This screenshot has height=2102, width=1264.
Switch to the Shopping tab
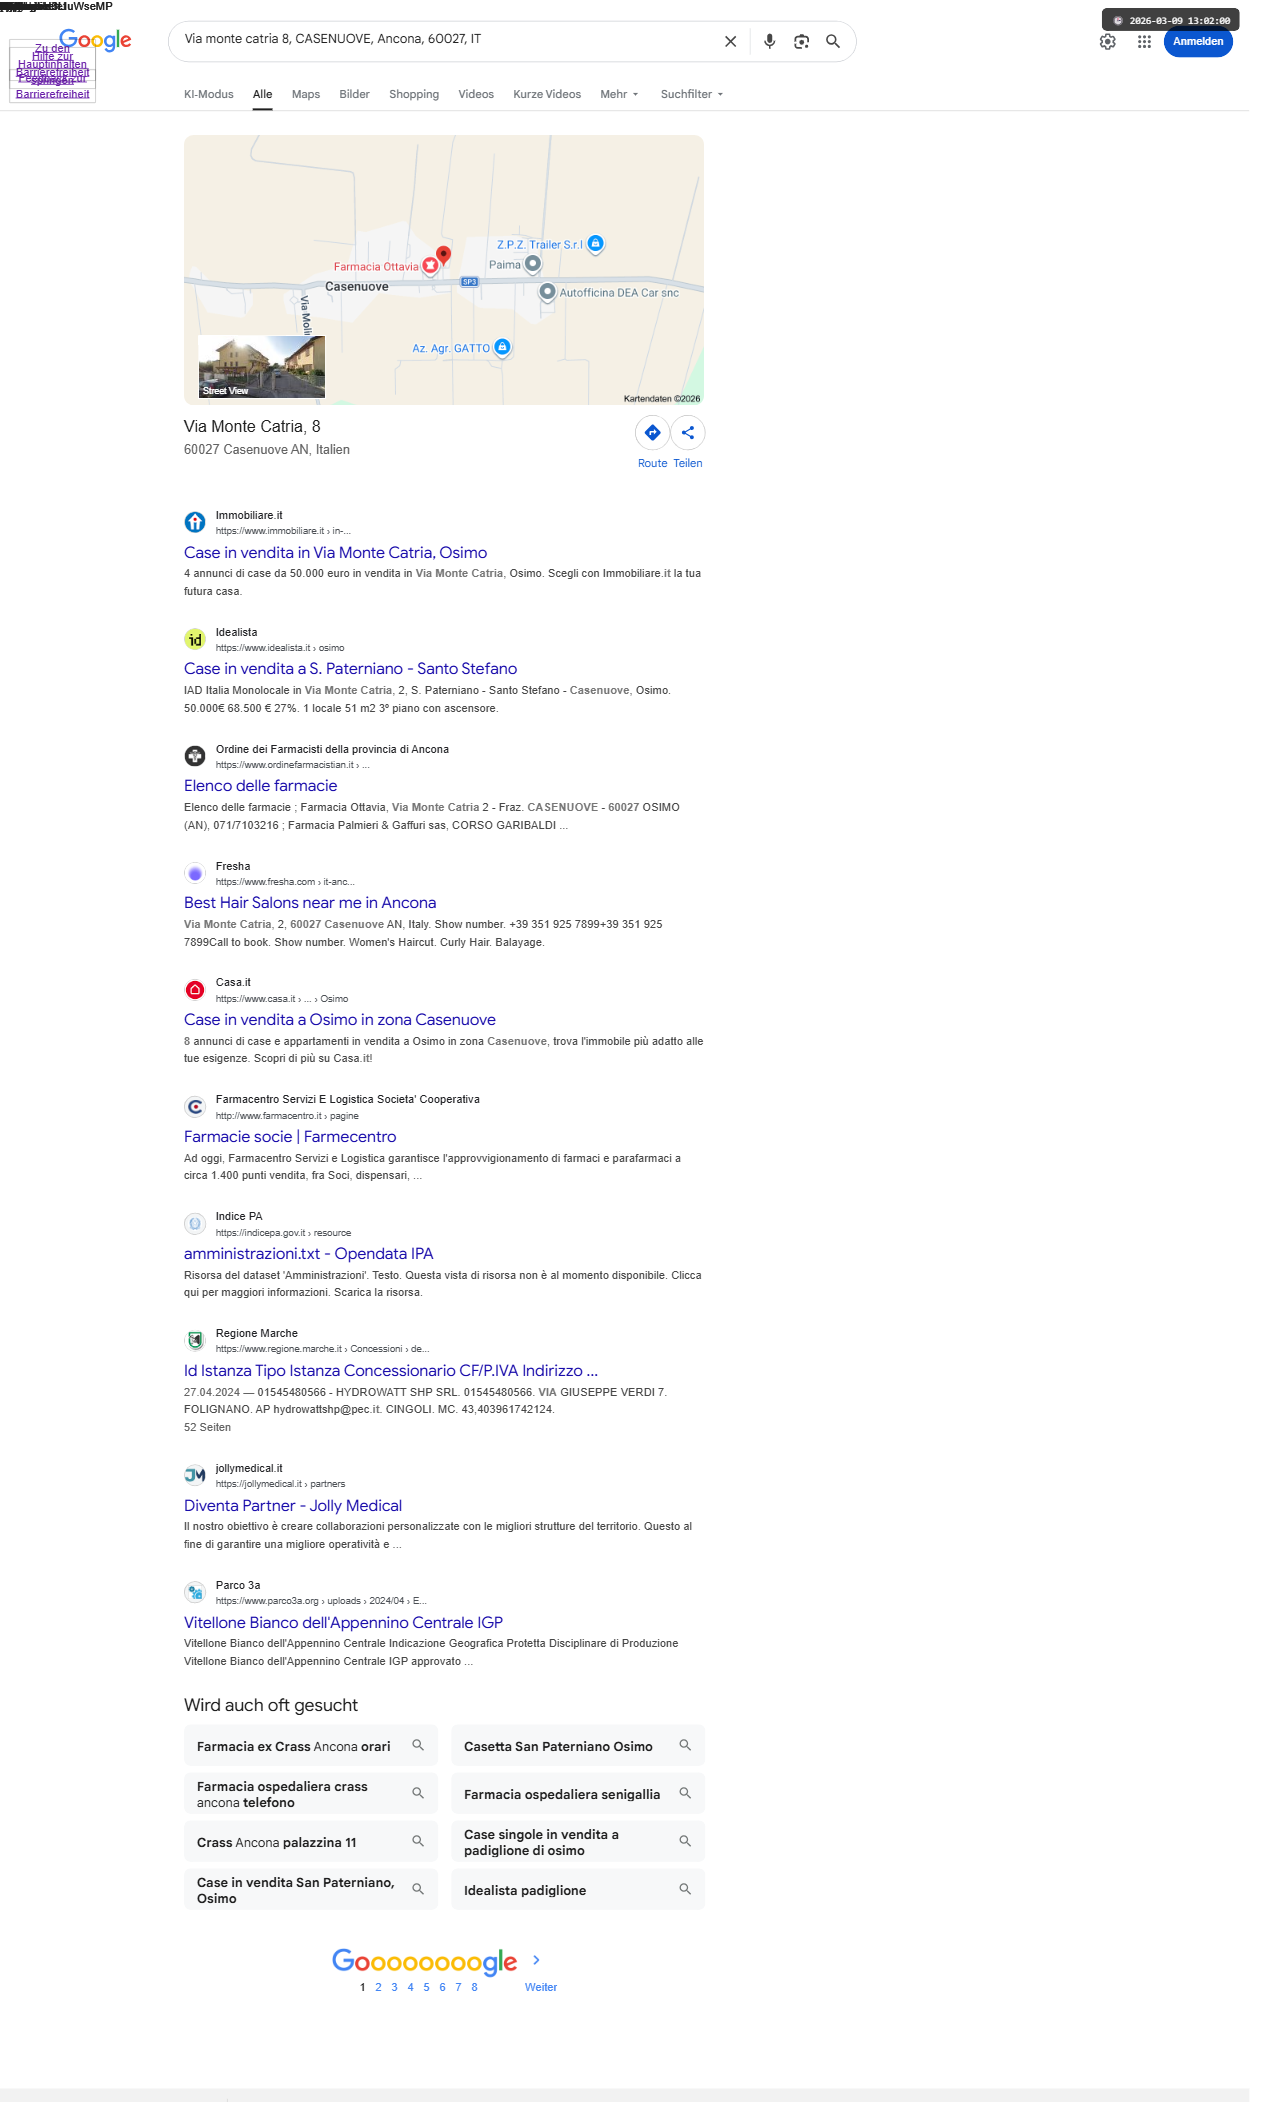point(414,94)
